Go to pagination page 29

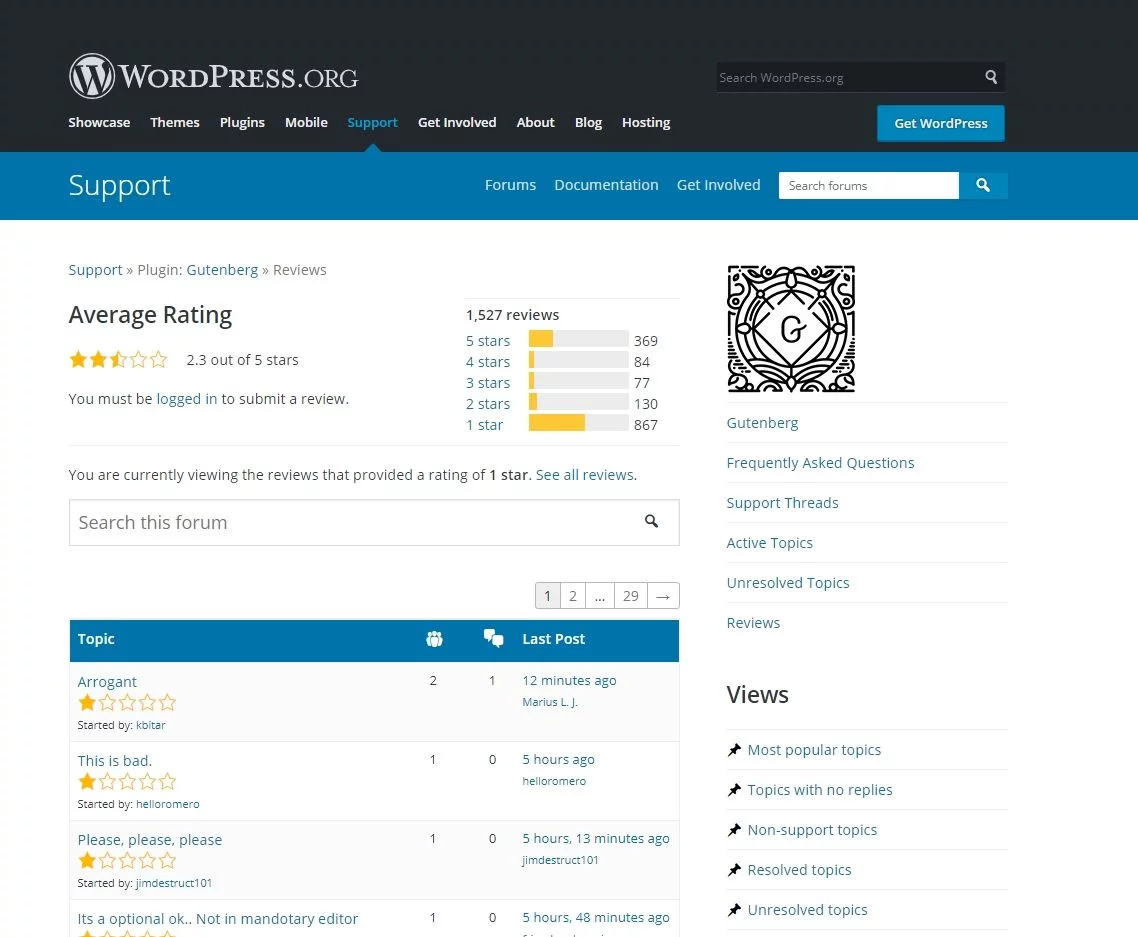[631, 596]
